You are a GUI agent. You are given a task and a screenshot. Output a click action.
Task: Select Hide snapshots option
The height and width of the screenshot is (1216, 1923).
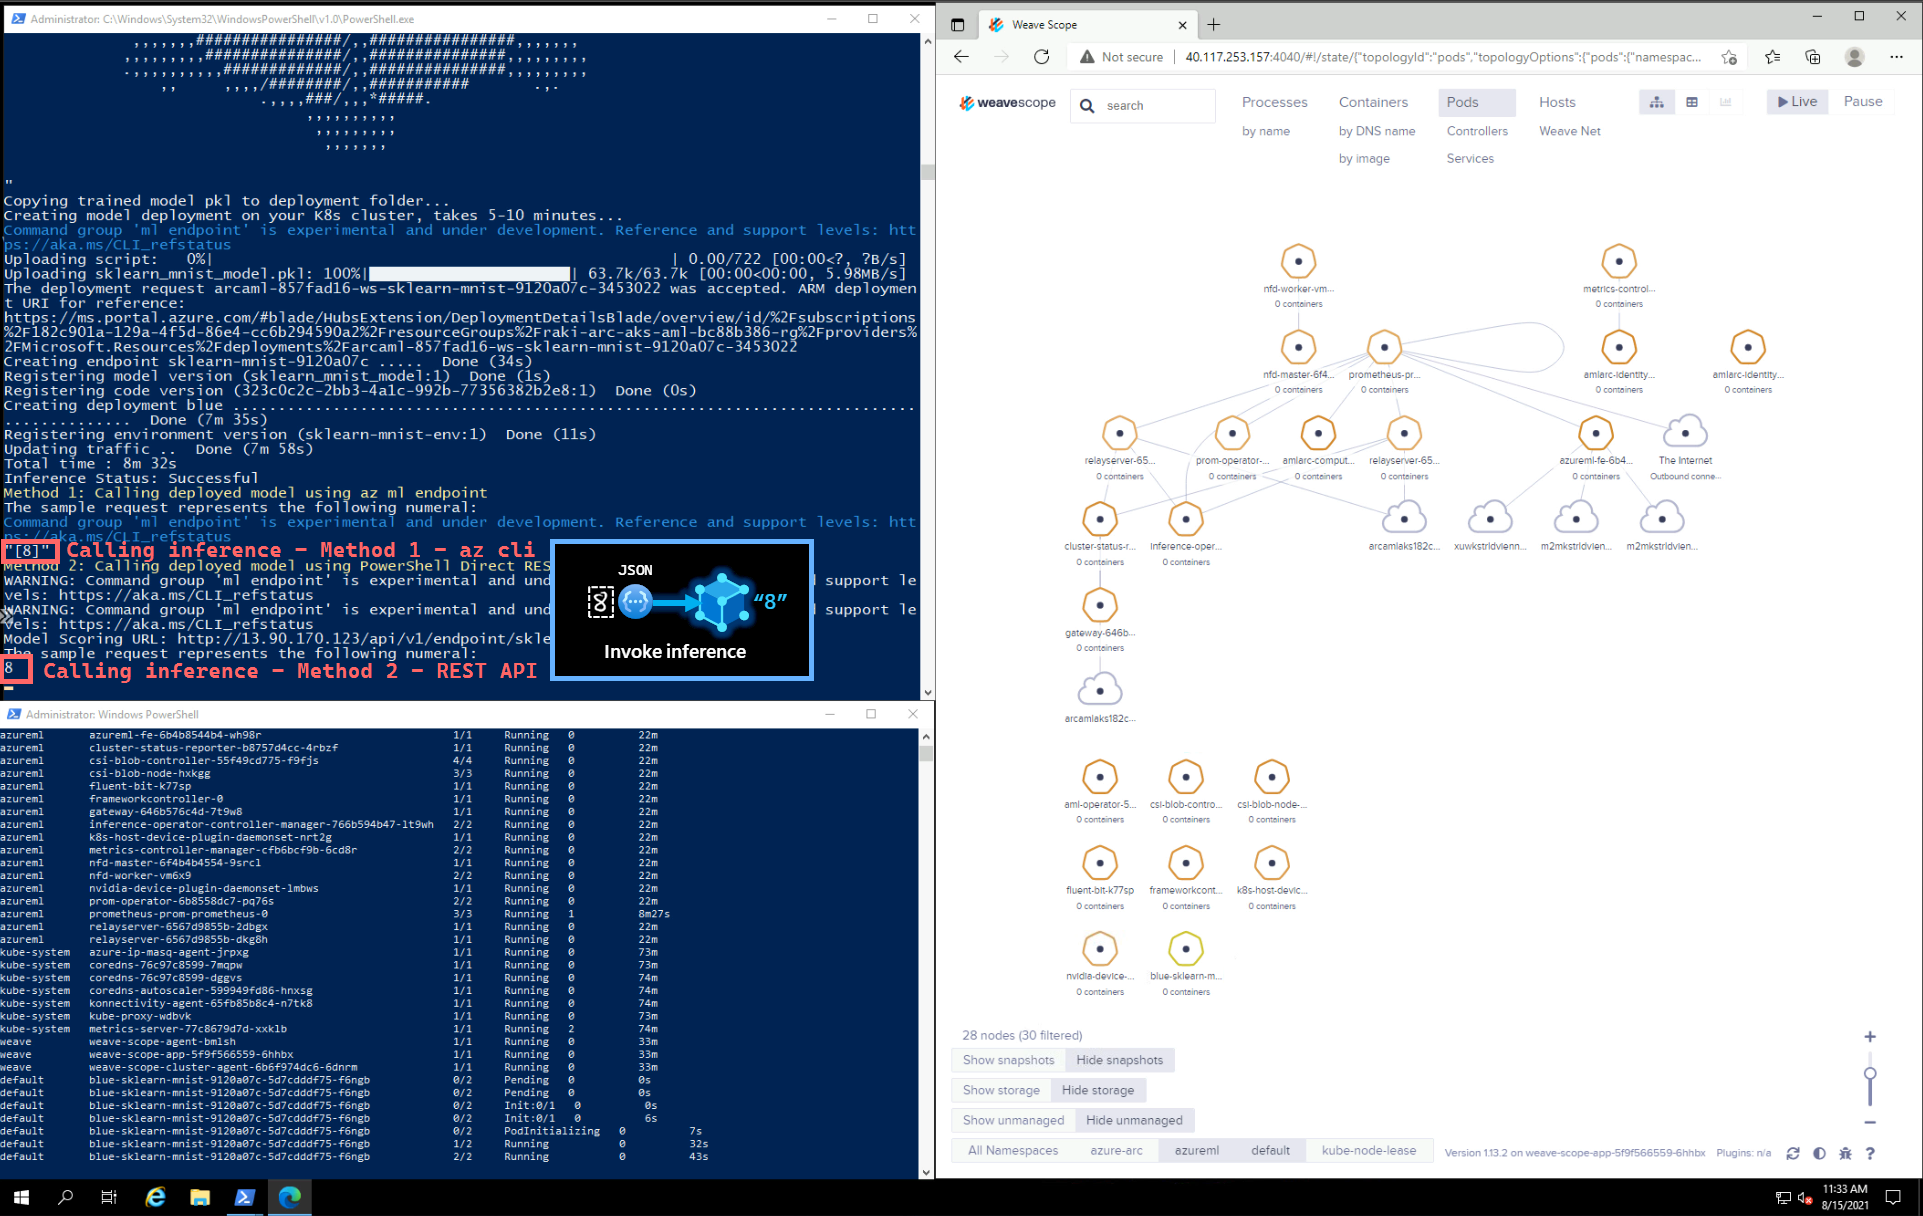coord(1119,1060)
